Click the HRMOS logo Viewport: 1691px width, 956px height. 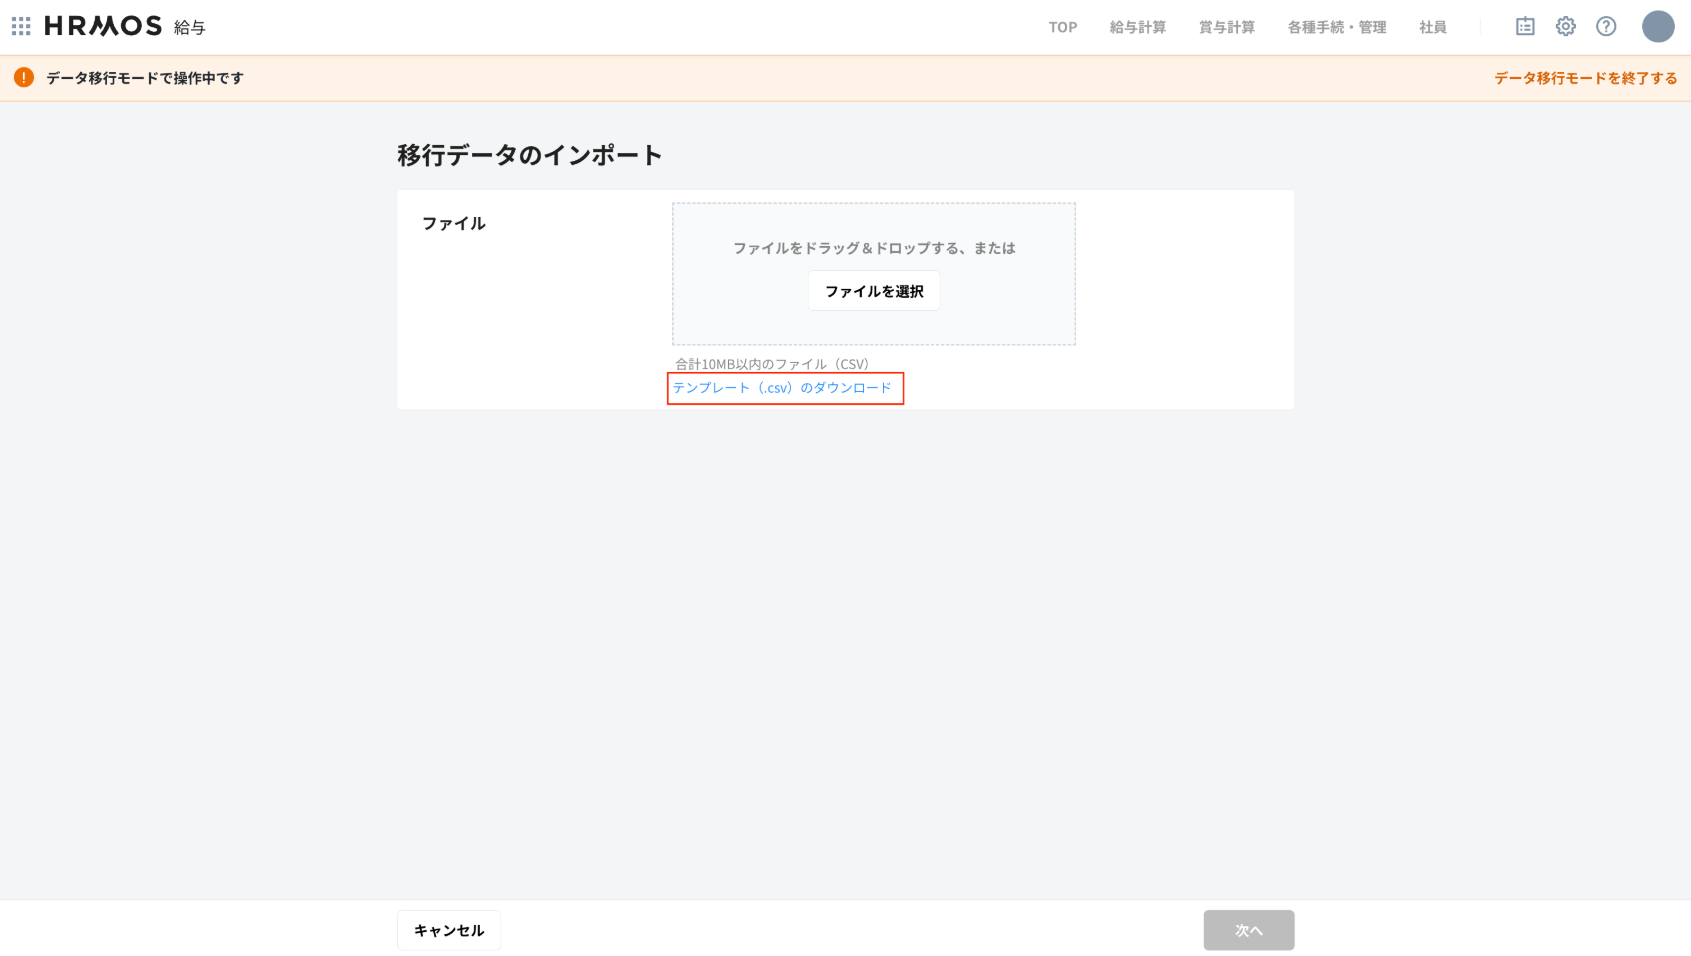(x=103, y=26)
